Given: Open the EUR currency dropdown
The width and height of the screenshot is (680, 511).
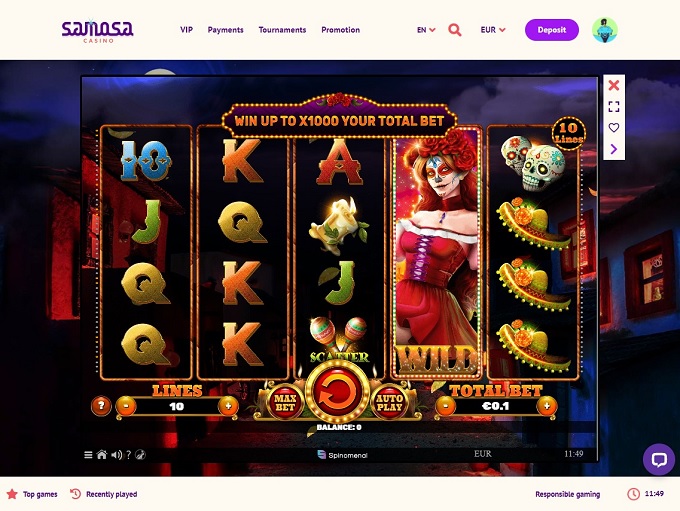Looking at the screenshot, I should click(x=493, y=30).
